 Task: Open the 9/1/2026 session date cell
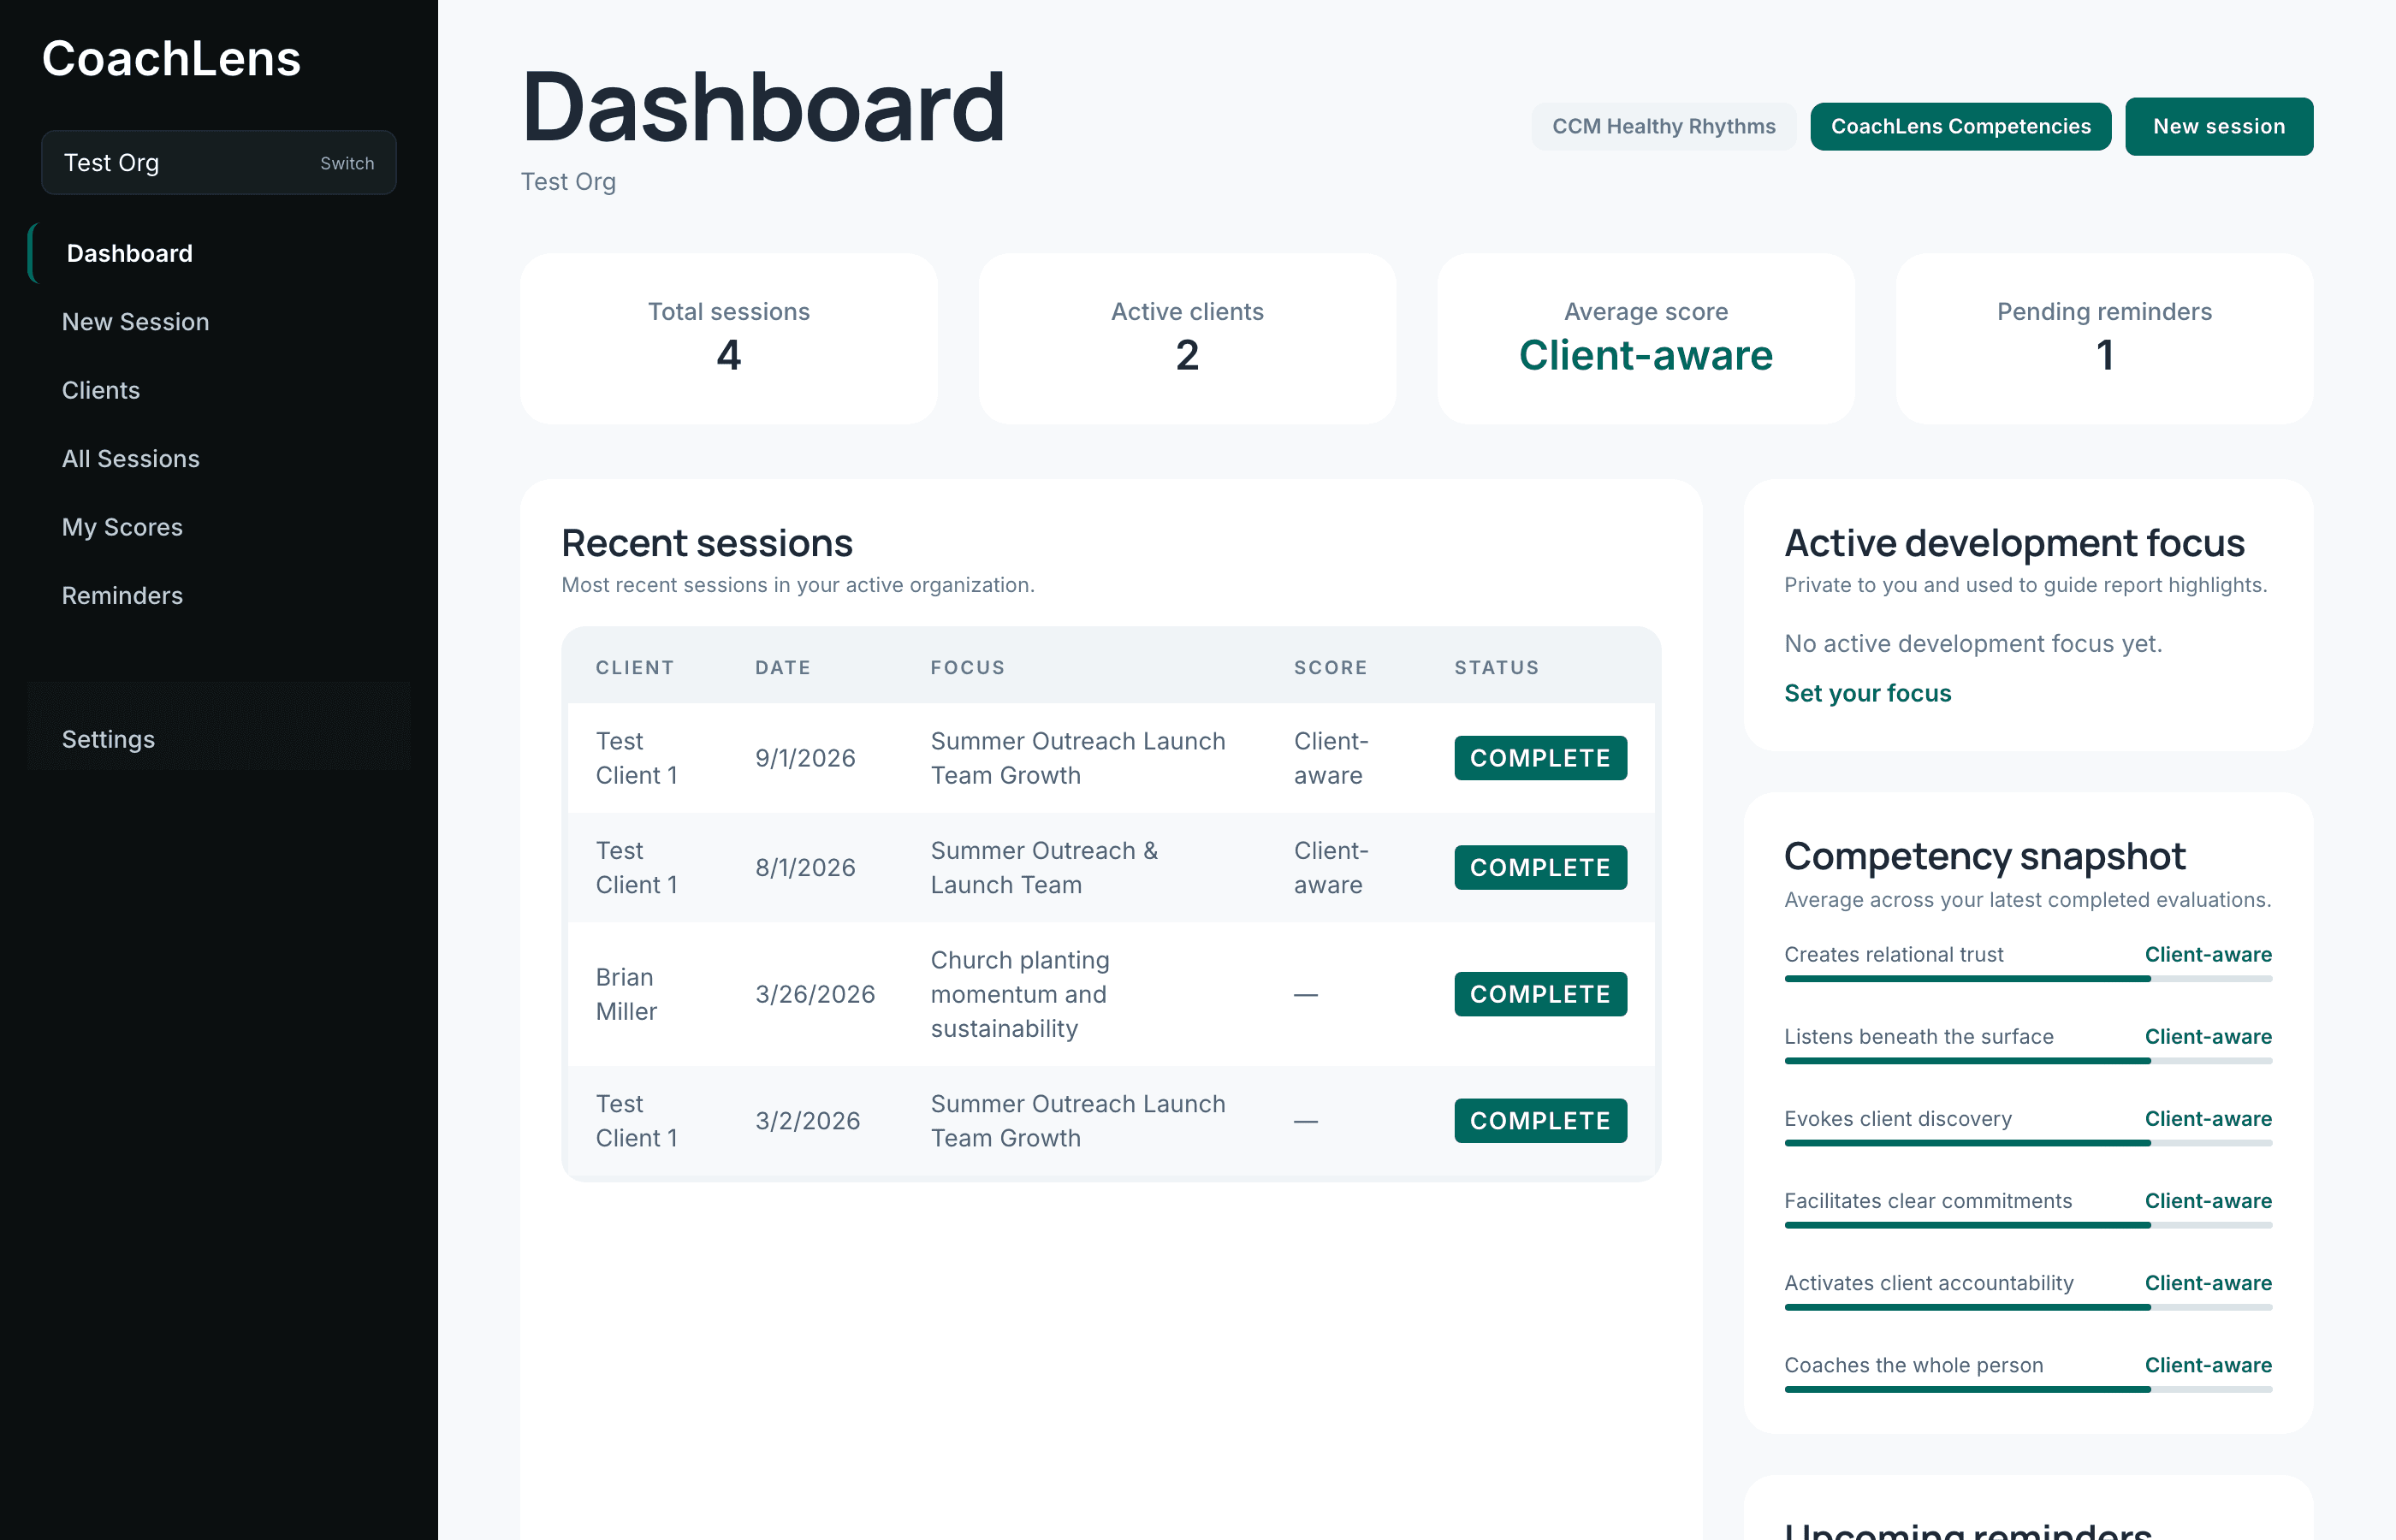(805, 758)
